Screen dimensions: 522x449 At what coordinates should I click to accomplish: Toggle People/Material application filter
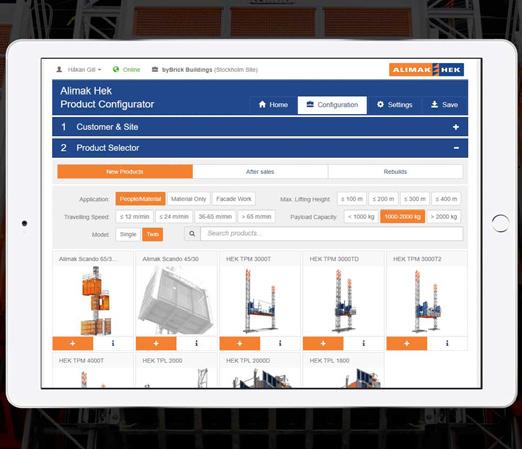point(140,199)
